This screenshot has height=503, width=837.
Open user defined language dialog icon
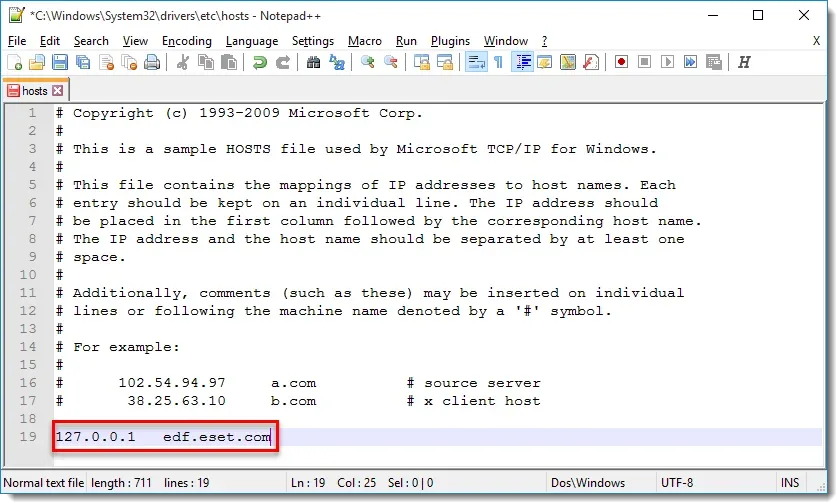click(545, 62)
